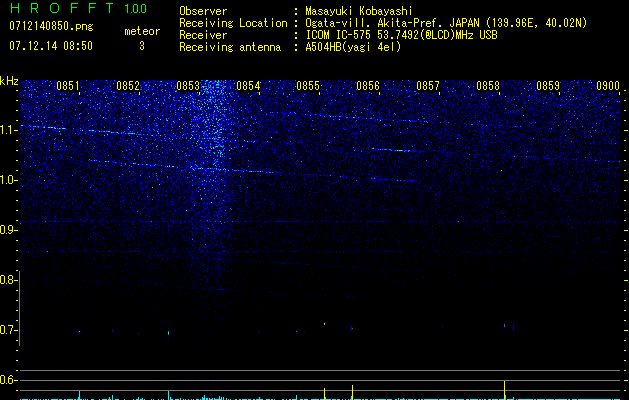
Task: Click the kHz axis unit label
Action: [9, 81]
